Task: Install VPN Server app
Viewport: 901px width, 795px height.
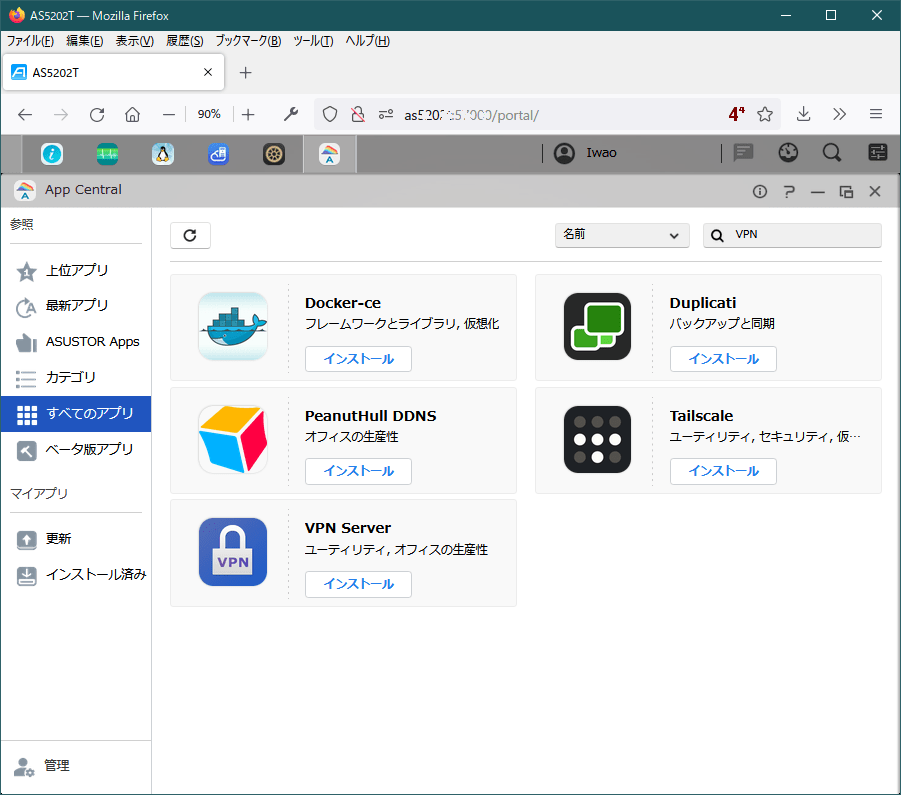Action: pos(358,584)
